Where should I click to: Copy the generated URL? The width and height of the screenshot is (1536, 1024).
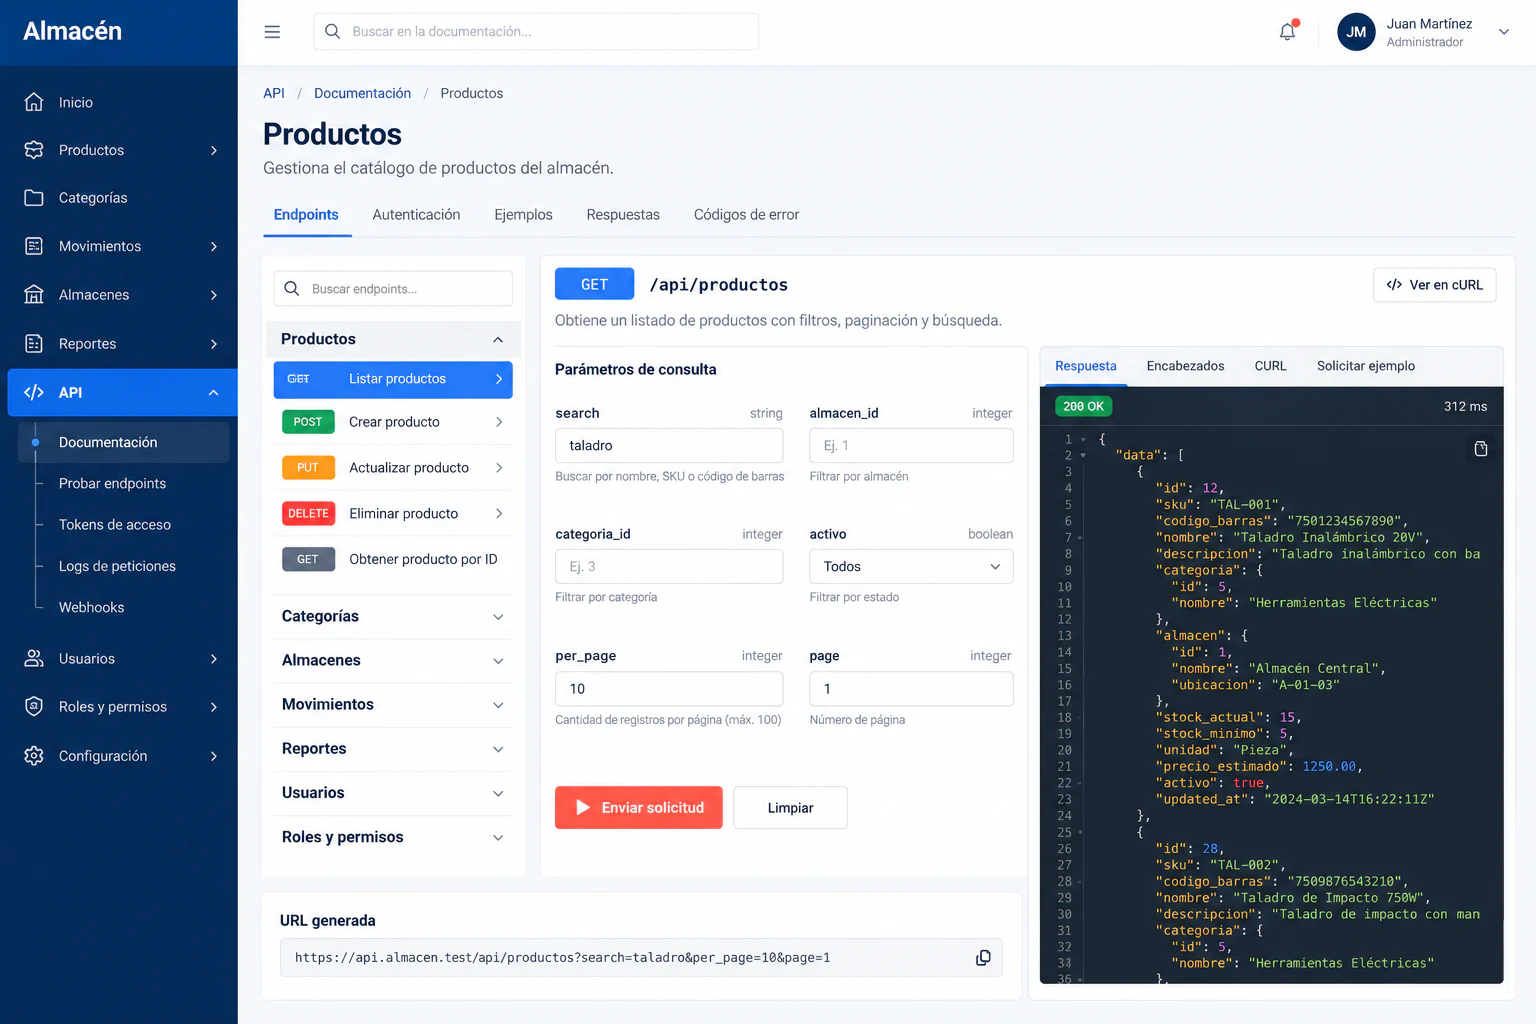(983, 958)
